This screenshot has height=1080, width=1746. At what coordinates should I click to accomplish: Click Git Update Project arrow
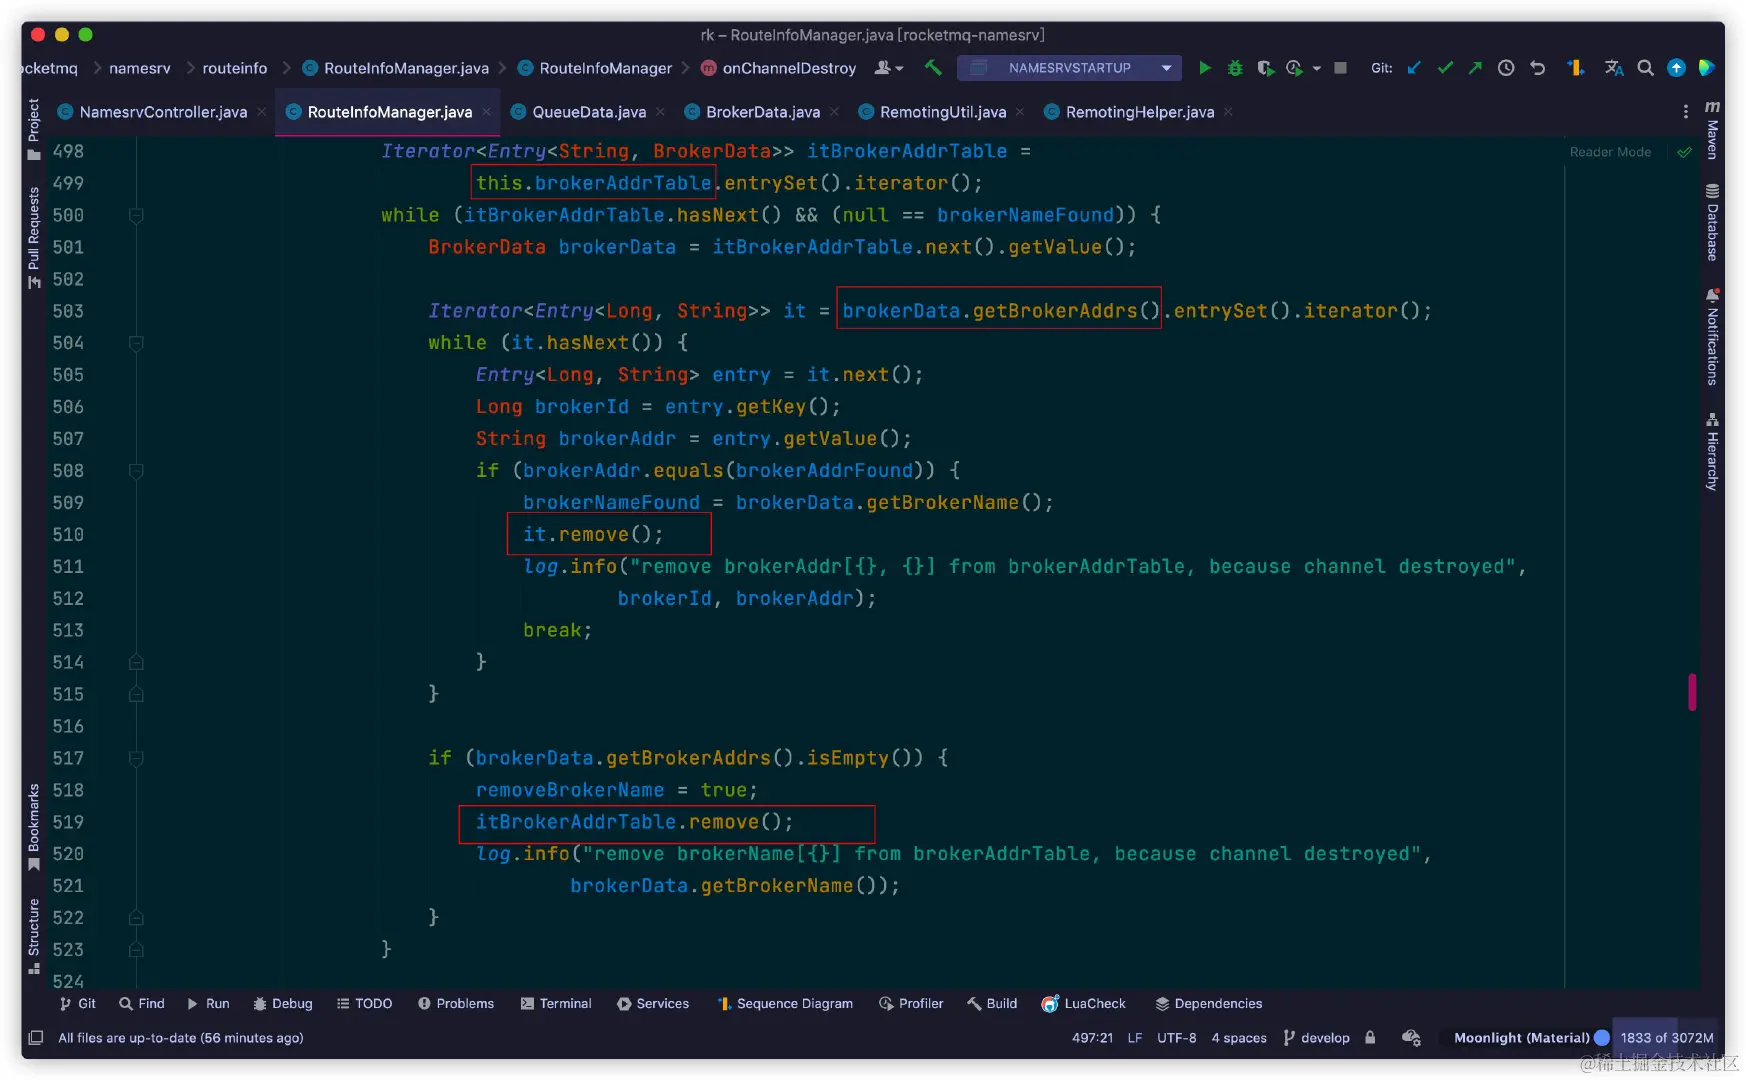tap(1414, 68)
